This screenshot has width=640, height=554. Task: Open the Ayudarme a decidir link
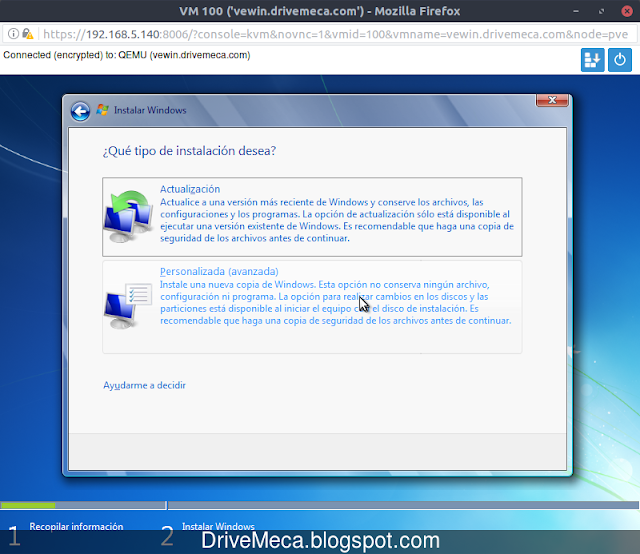144,385
